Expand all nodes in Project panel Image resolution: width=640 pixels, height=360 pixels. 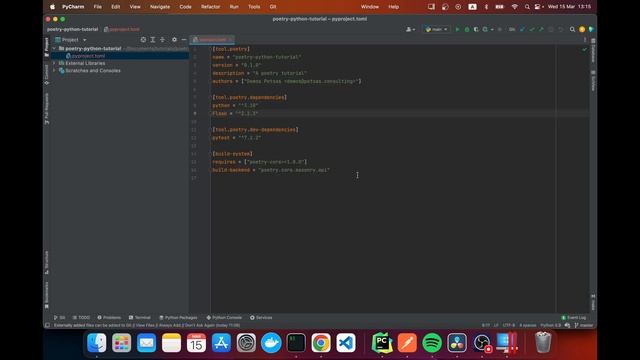(x=153, y=40)
